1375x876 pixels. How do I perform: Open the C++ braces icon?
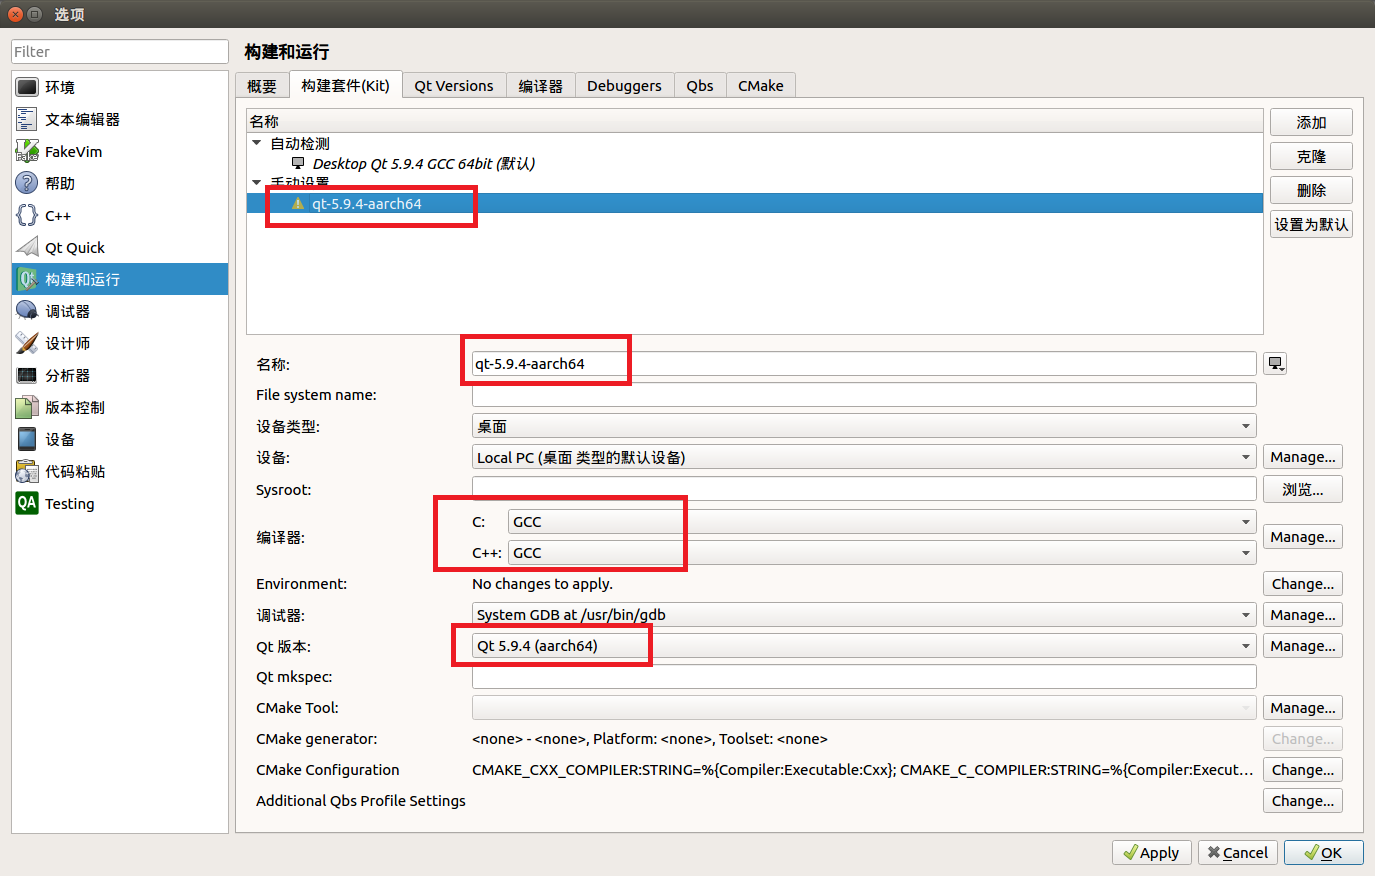(27, 215)
